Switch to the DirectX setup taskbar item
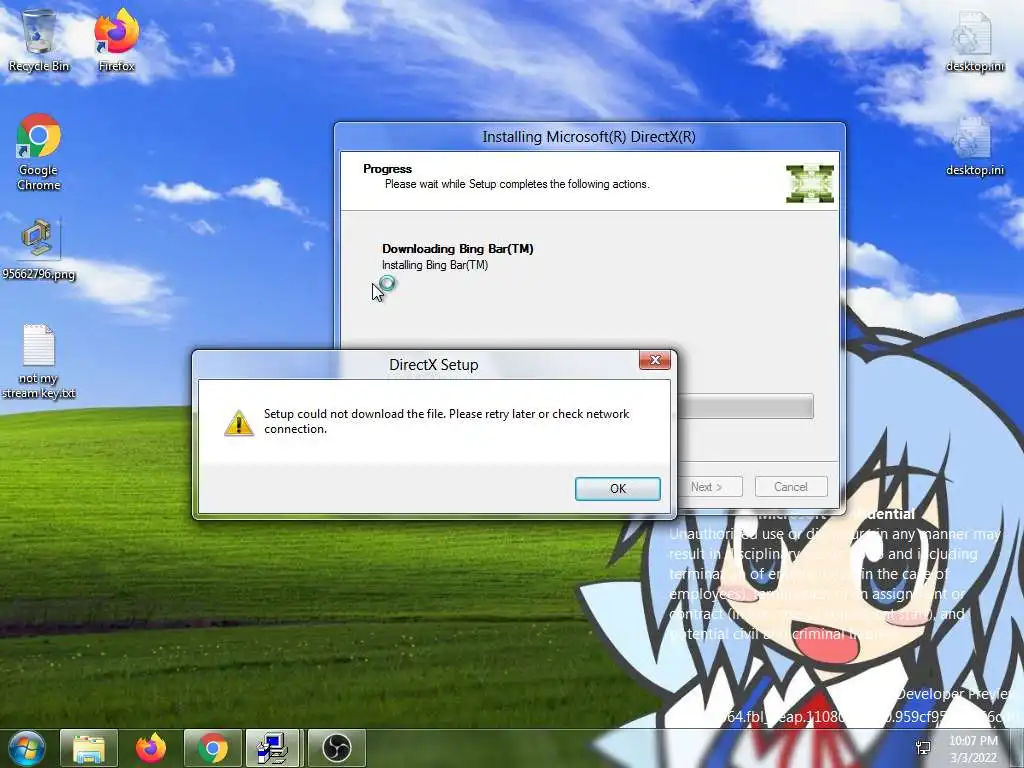 pos(273,748)
